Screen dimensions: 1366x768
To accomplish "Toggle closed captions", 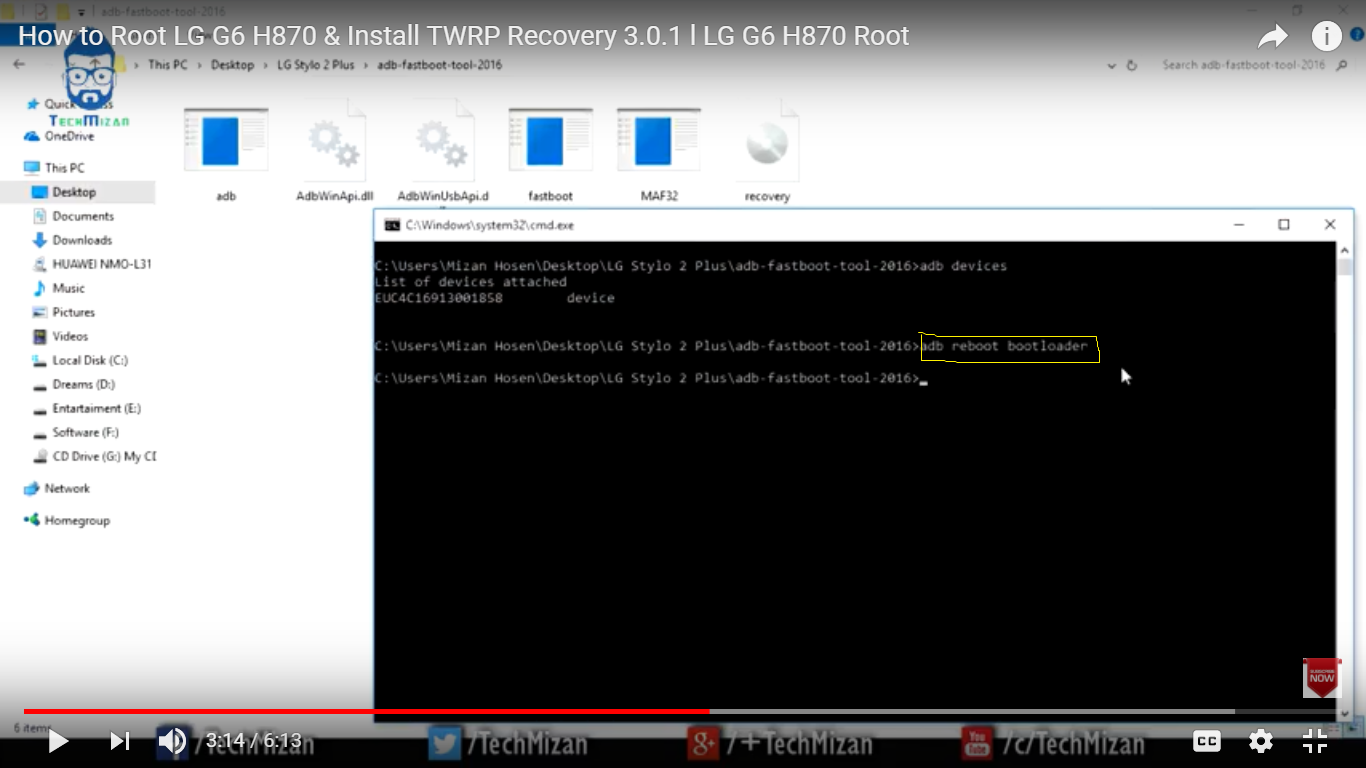I will point(1207,741).
